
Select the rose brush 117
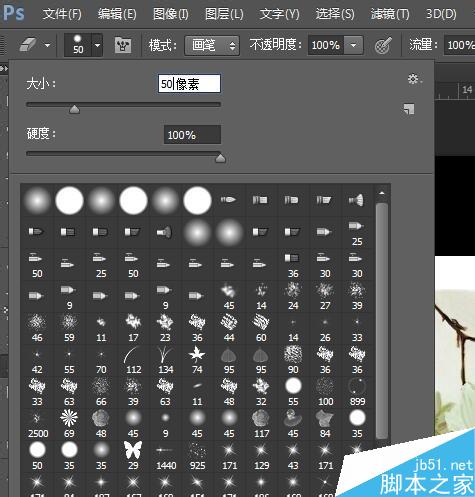tap(261, 423)
